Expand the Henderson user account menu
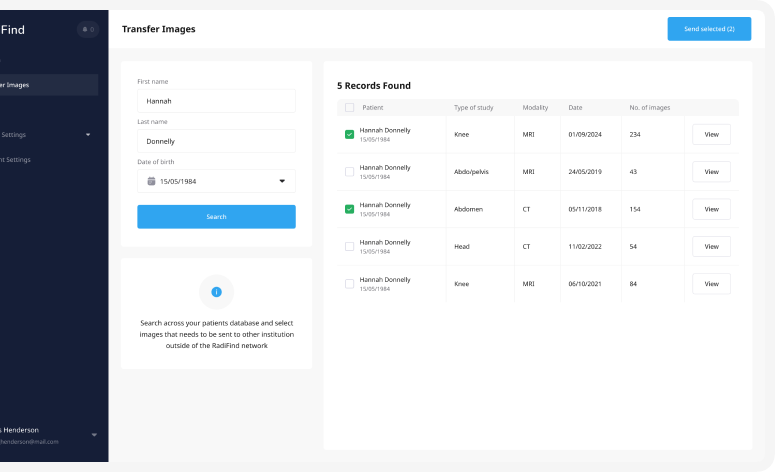Image resolution: width=775 pixels, height=472 pixels. (94, 435)
